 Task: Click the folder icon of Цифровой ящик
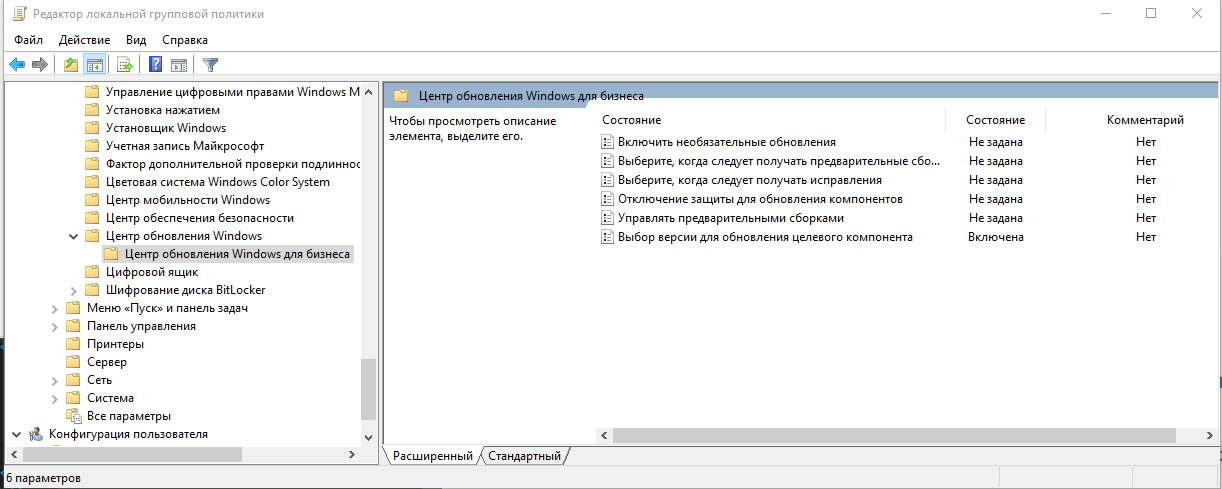pos(92,272)
